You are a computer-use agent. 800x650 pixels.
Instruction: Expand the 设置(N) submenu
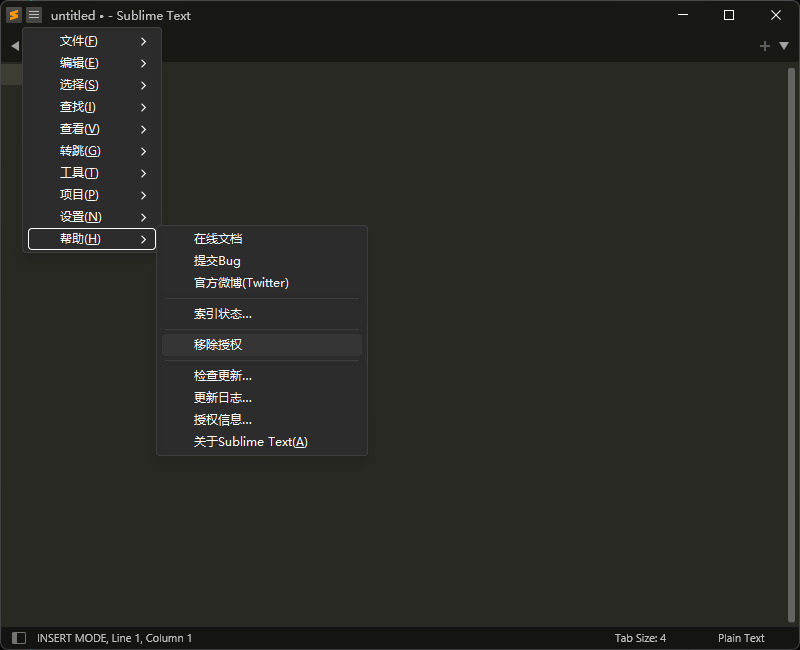(92, 217)
